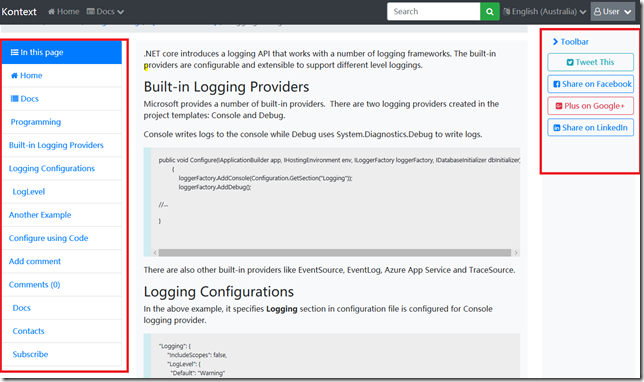Click the code scrollbar right arrow
This screenshot has width=644, height=382.
click(x=516, y=253)
